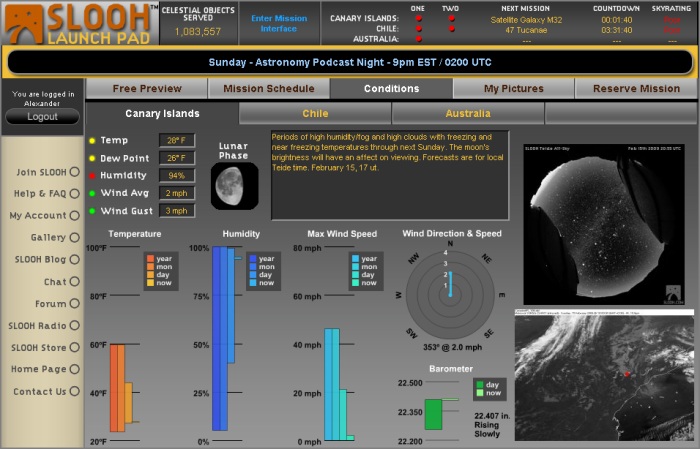
Task: Open the Contact Us link
Action: pos(40,391)
